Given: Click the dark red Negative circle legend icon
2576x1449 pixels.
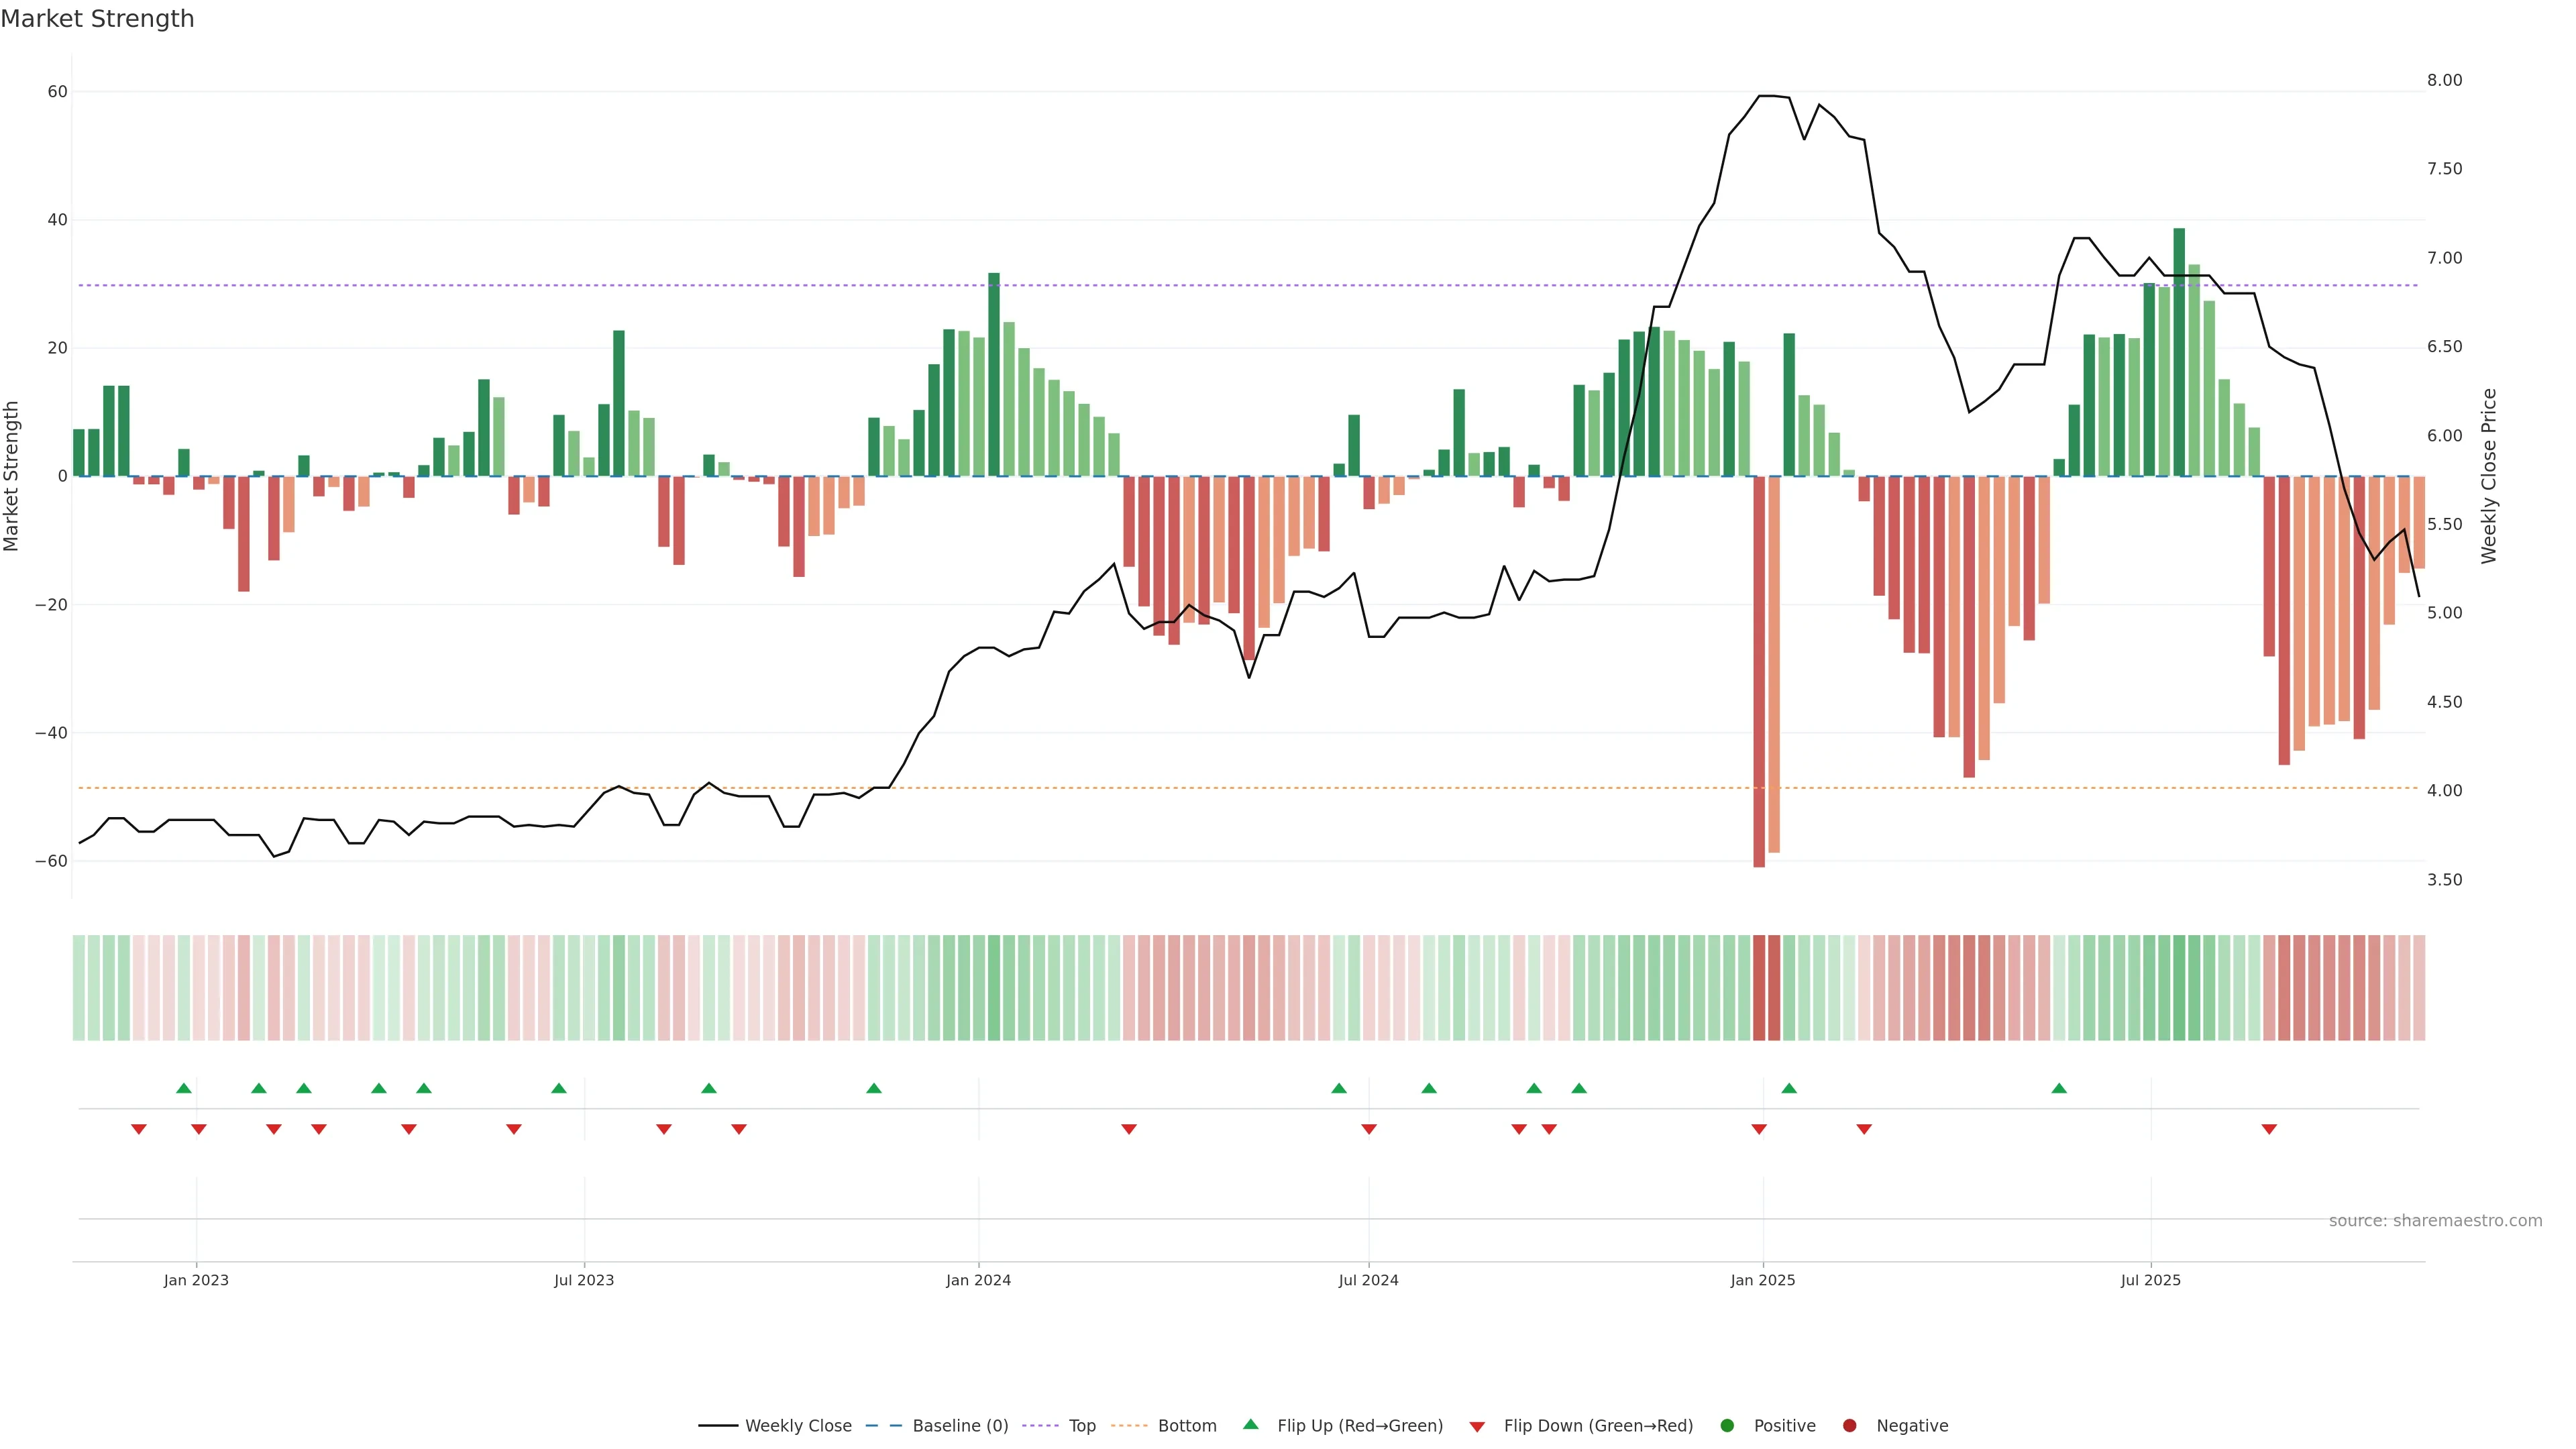Looking at the screenshot, I should [x=1849, y=1425].
